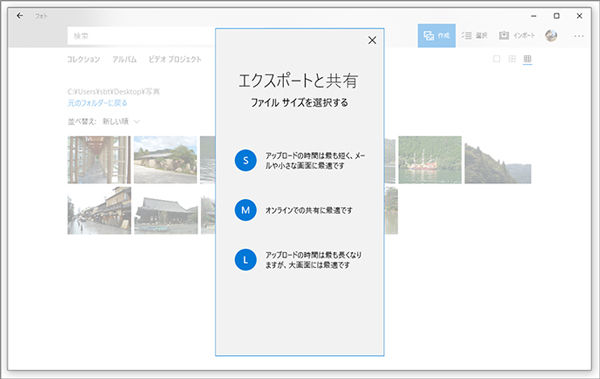
Task: Open the コレクション tab
Action: [x=83, y=59]
